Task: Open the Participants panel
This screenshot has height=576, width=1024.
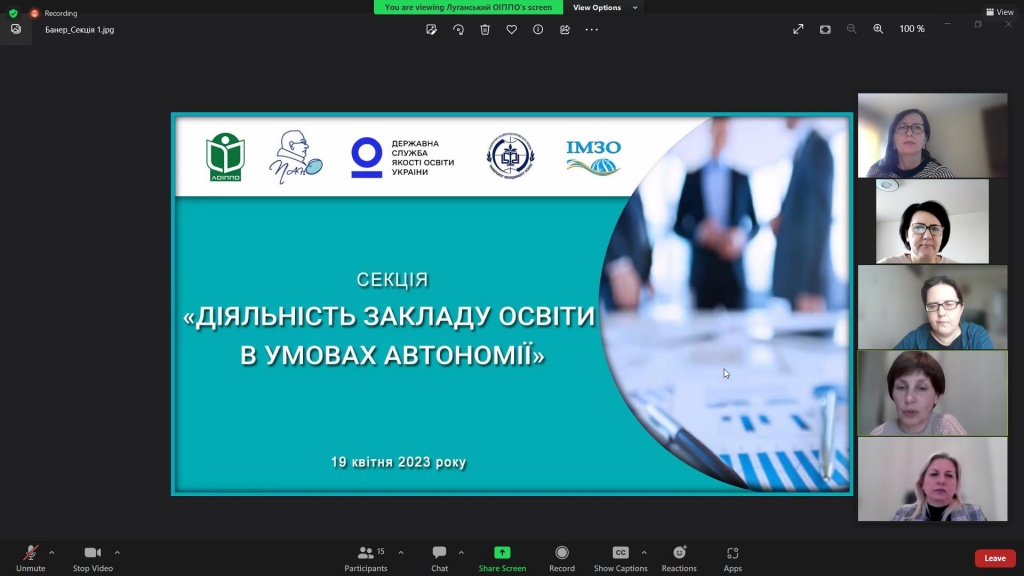Action: (366, 557)
